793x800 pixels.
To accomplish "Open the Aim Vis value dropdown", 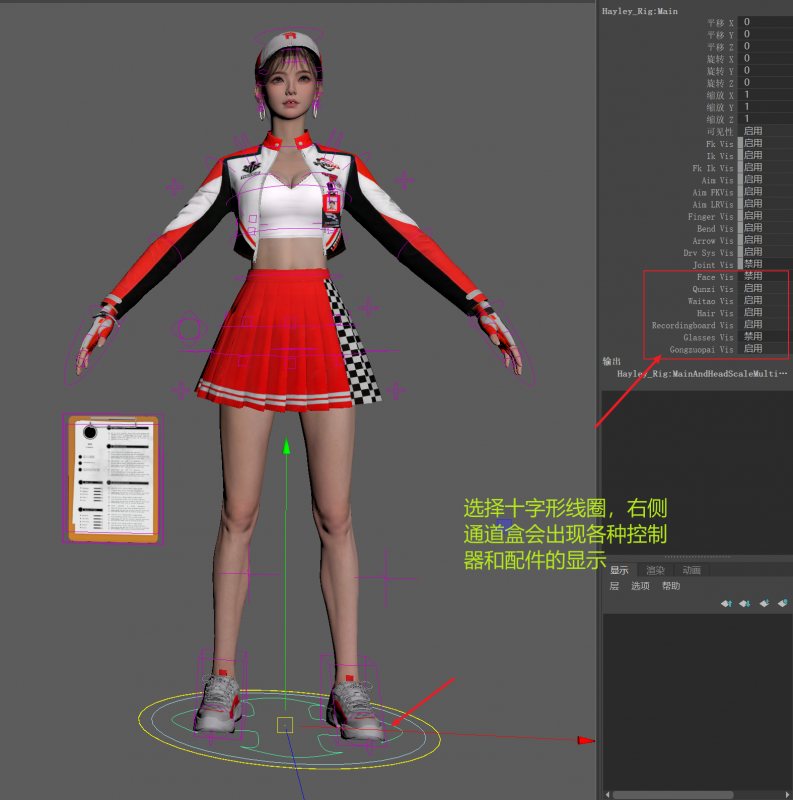I will (x=765, y=180).
